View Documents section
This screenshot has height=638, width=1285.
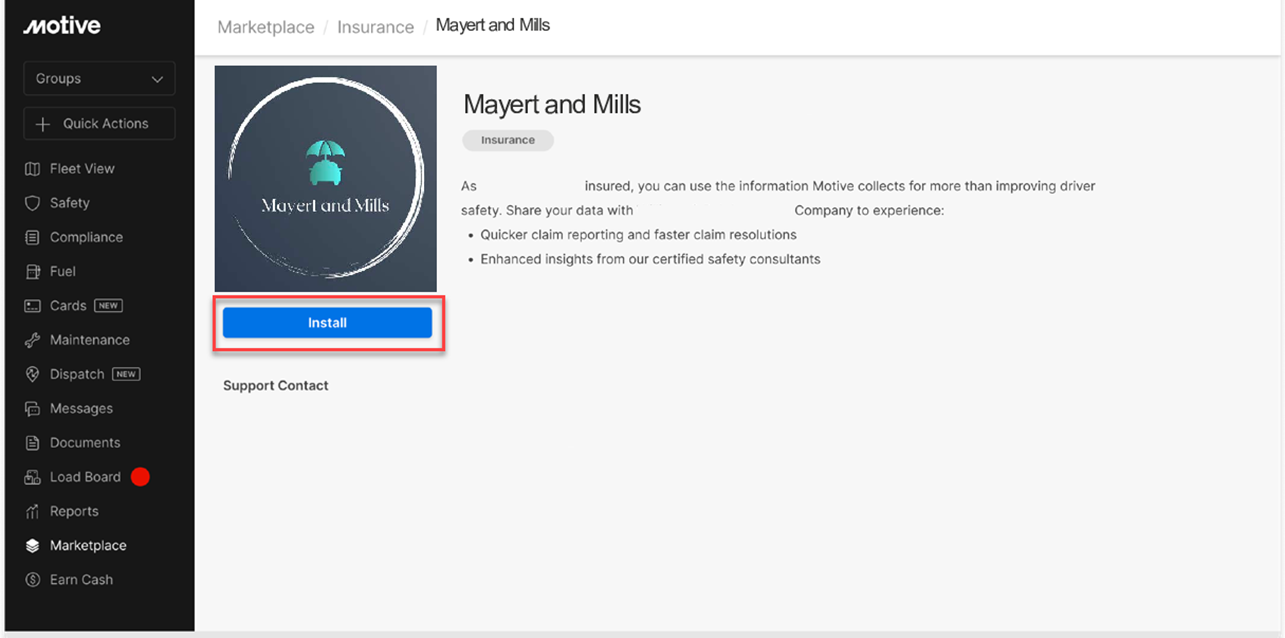pos(85,443)
